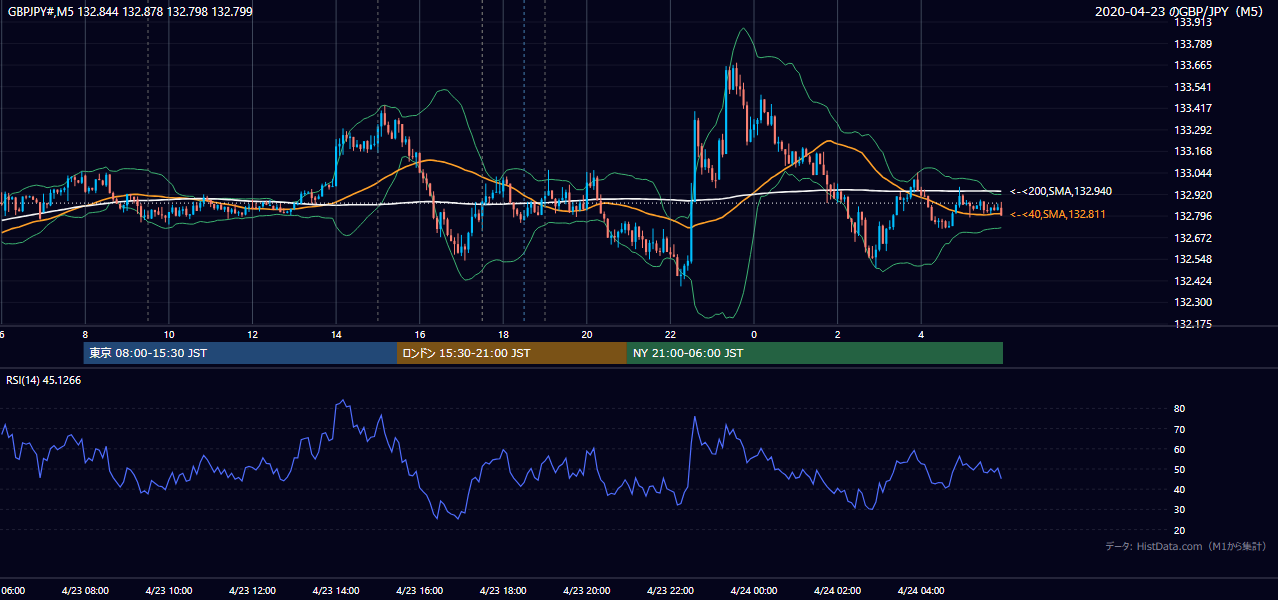Image resolution: width=1278 pixels, height=600 pixels.
Task: Click RSI scale level 70
Action: (1180, 429)
